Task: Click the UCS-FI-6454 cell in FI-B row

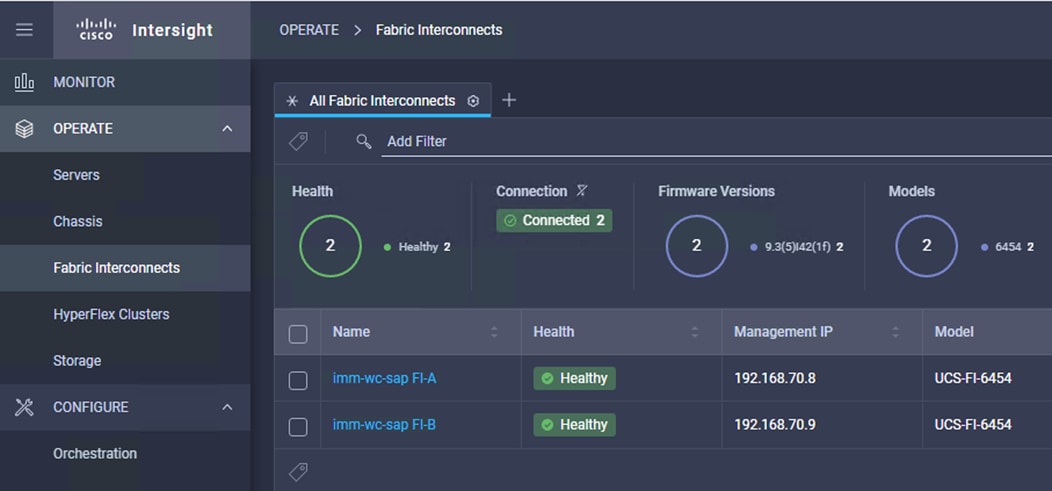Action: (x=973, y=425)
